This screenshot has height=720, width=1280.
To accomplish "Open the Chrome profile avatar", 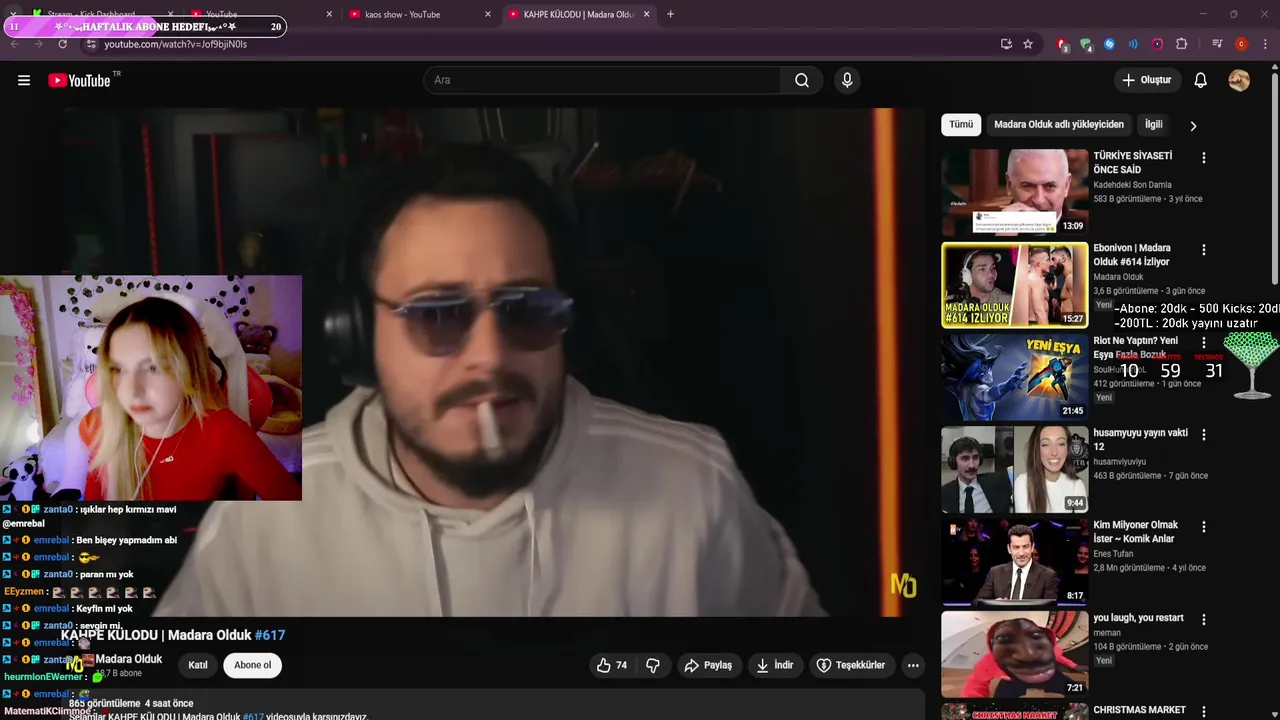I will (x=1241, y=44).
